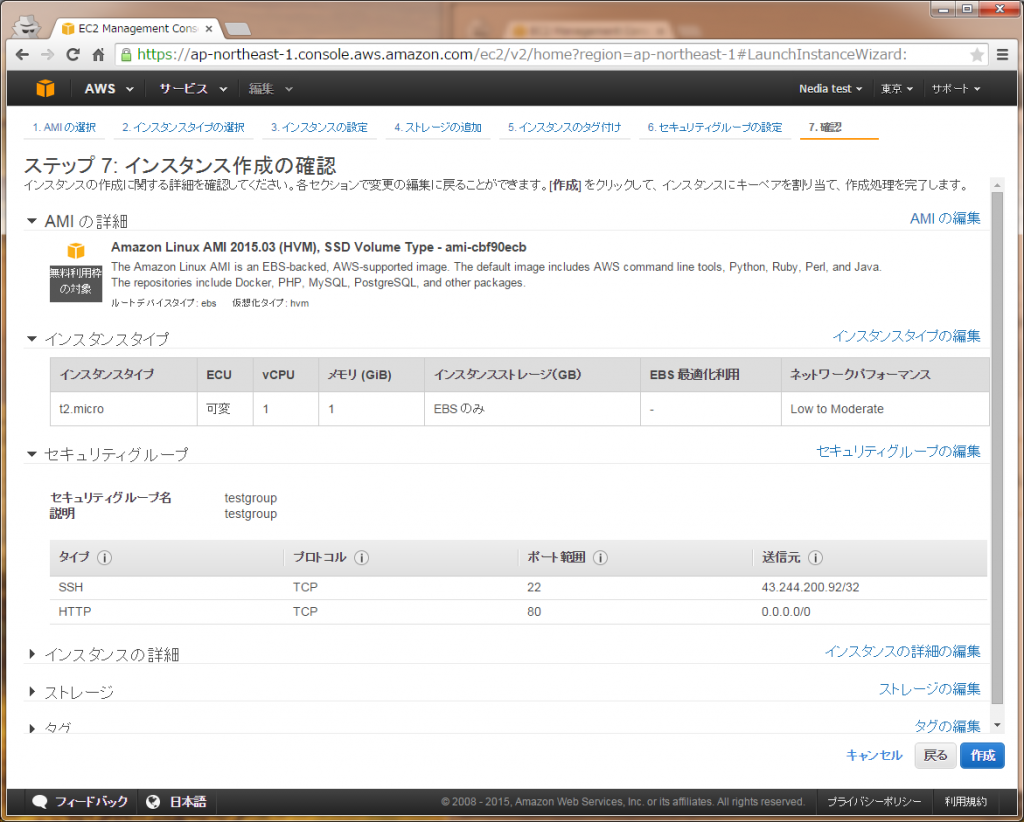
Task: Click the t2.micro table cell
Action: click(x=124, y=409)
